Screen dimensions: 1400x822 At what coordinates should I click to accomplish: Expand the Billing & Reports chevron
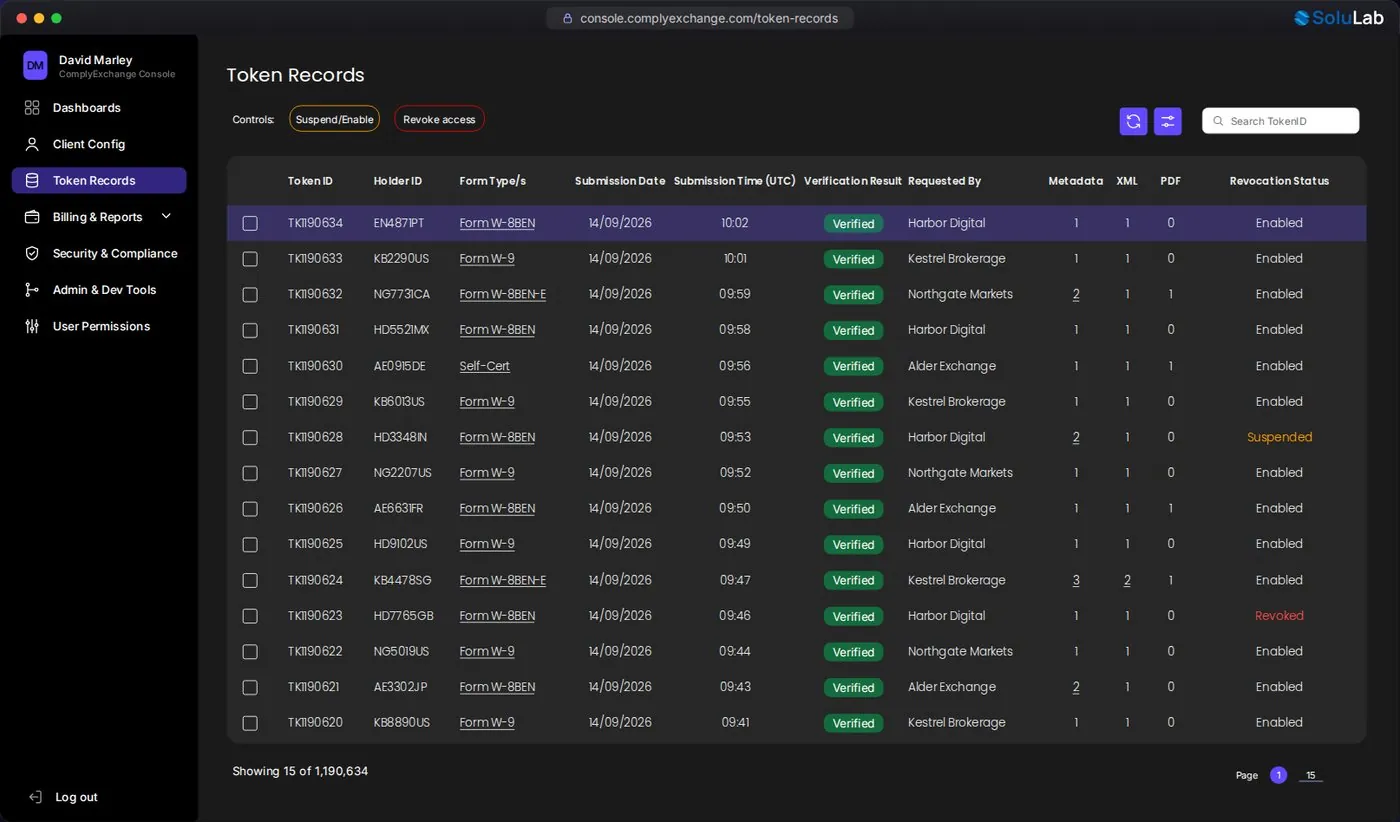tap(166, 216)
